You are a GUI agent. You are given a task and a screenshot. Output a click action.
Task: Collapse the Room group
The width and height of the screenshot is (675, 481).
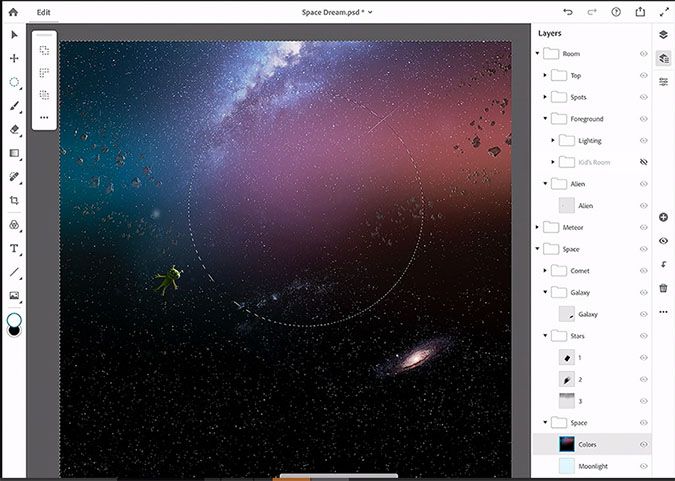pos(537,53)
